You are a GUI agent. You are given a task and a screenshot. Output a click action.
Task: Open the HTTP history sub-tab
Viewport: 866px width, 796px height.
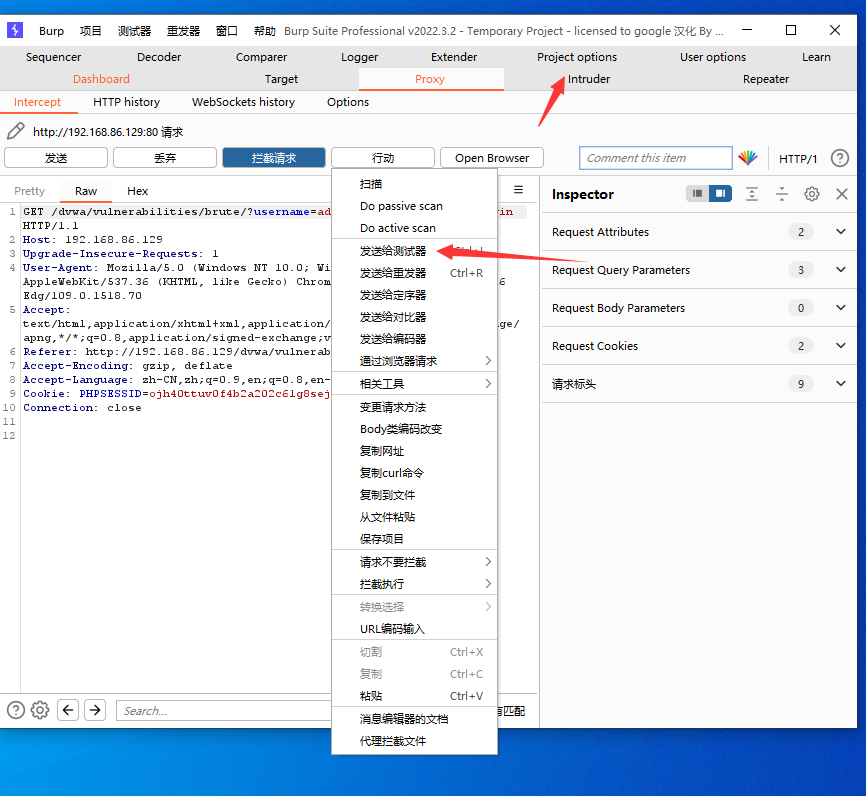point(126,102)
